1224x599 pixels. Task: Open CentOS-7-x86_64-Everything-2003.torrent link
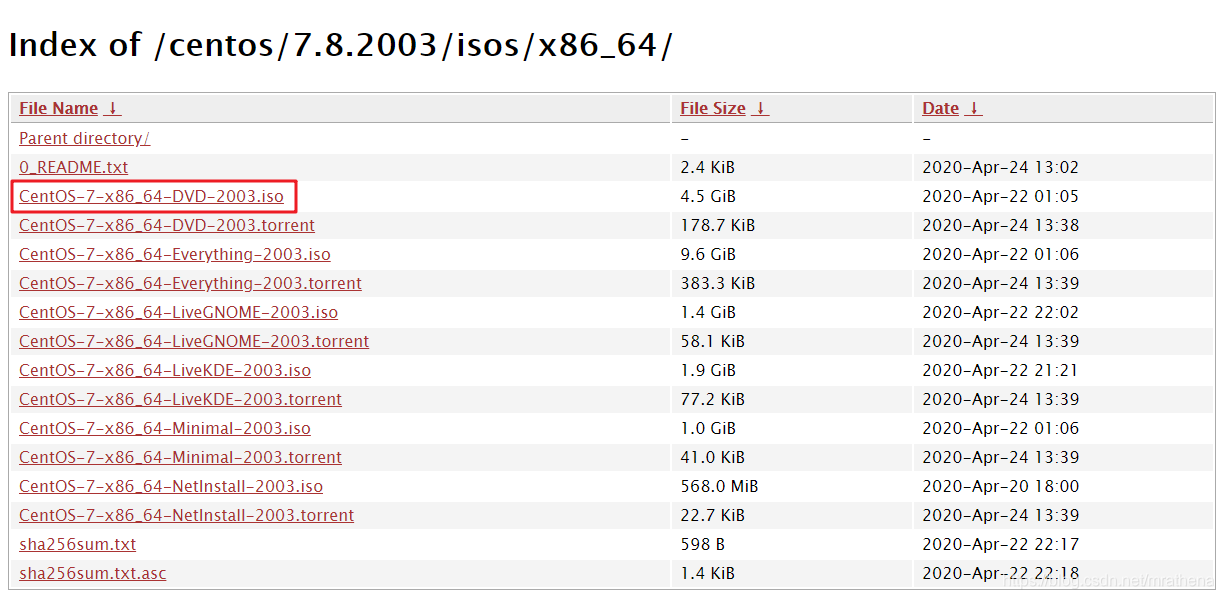click(190, 283)
